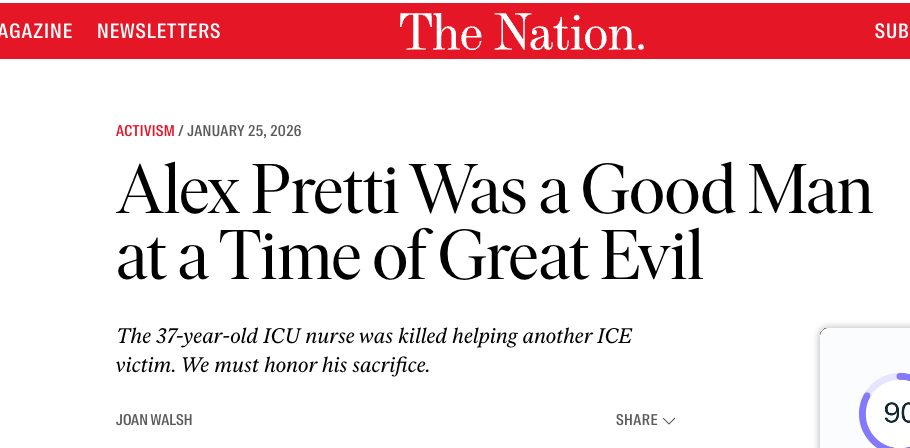Click the chevron arrow next to Share
This screenshot has width=910, height=448.
(669, 420)
